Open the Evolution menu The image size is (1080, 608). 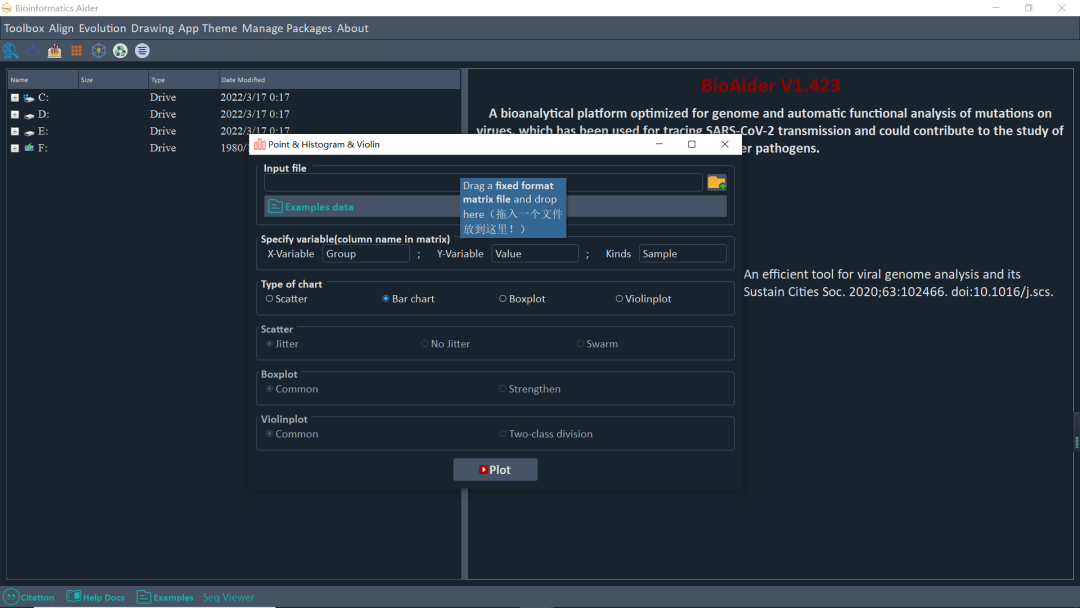102,28
